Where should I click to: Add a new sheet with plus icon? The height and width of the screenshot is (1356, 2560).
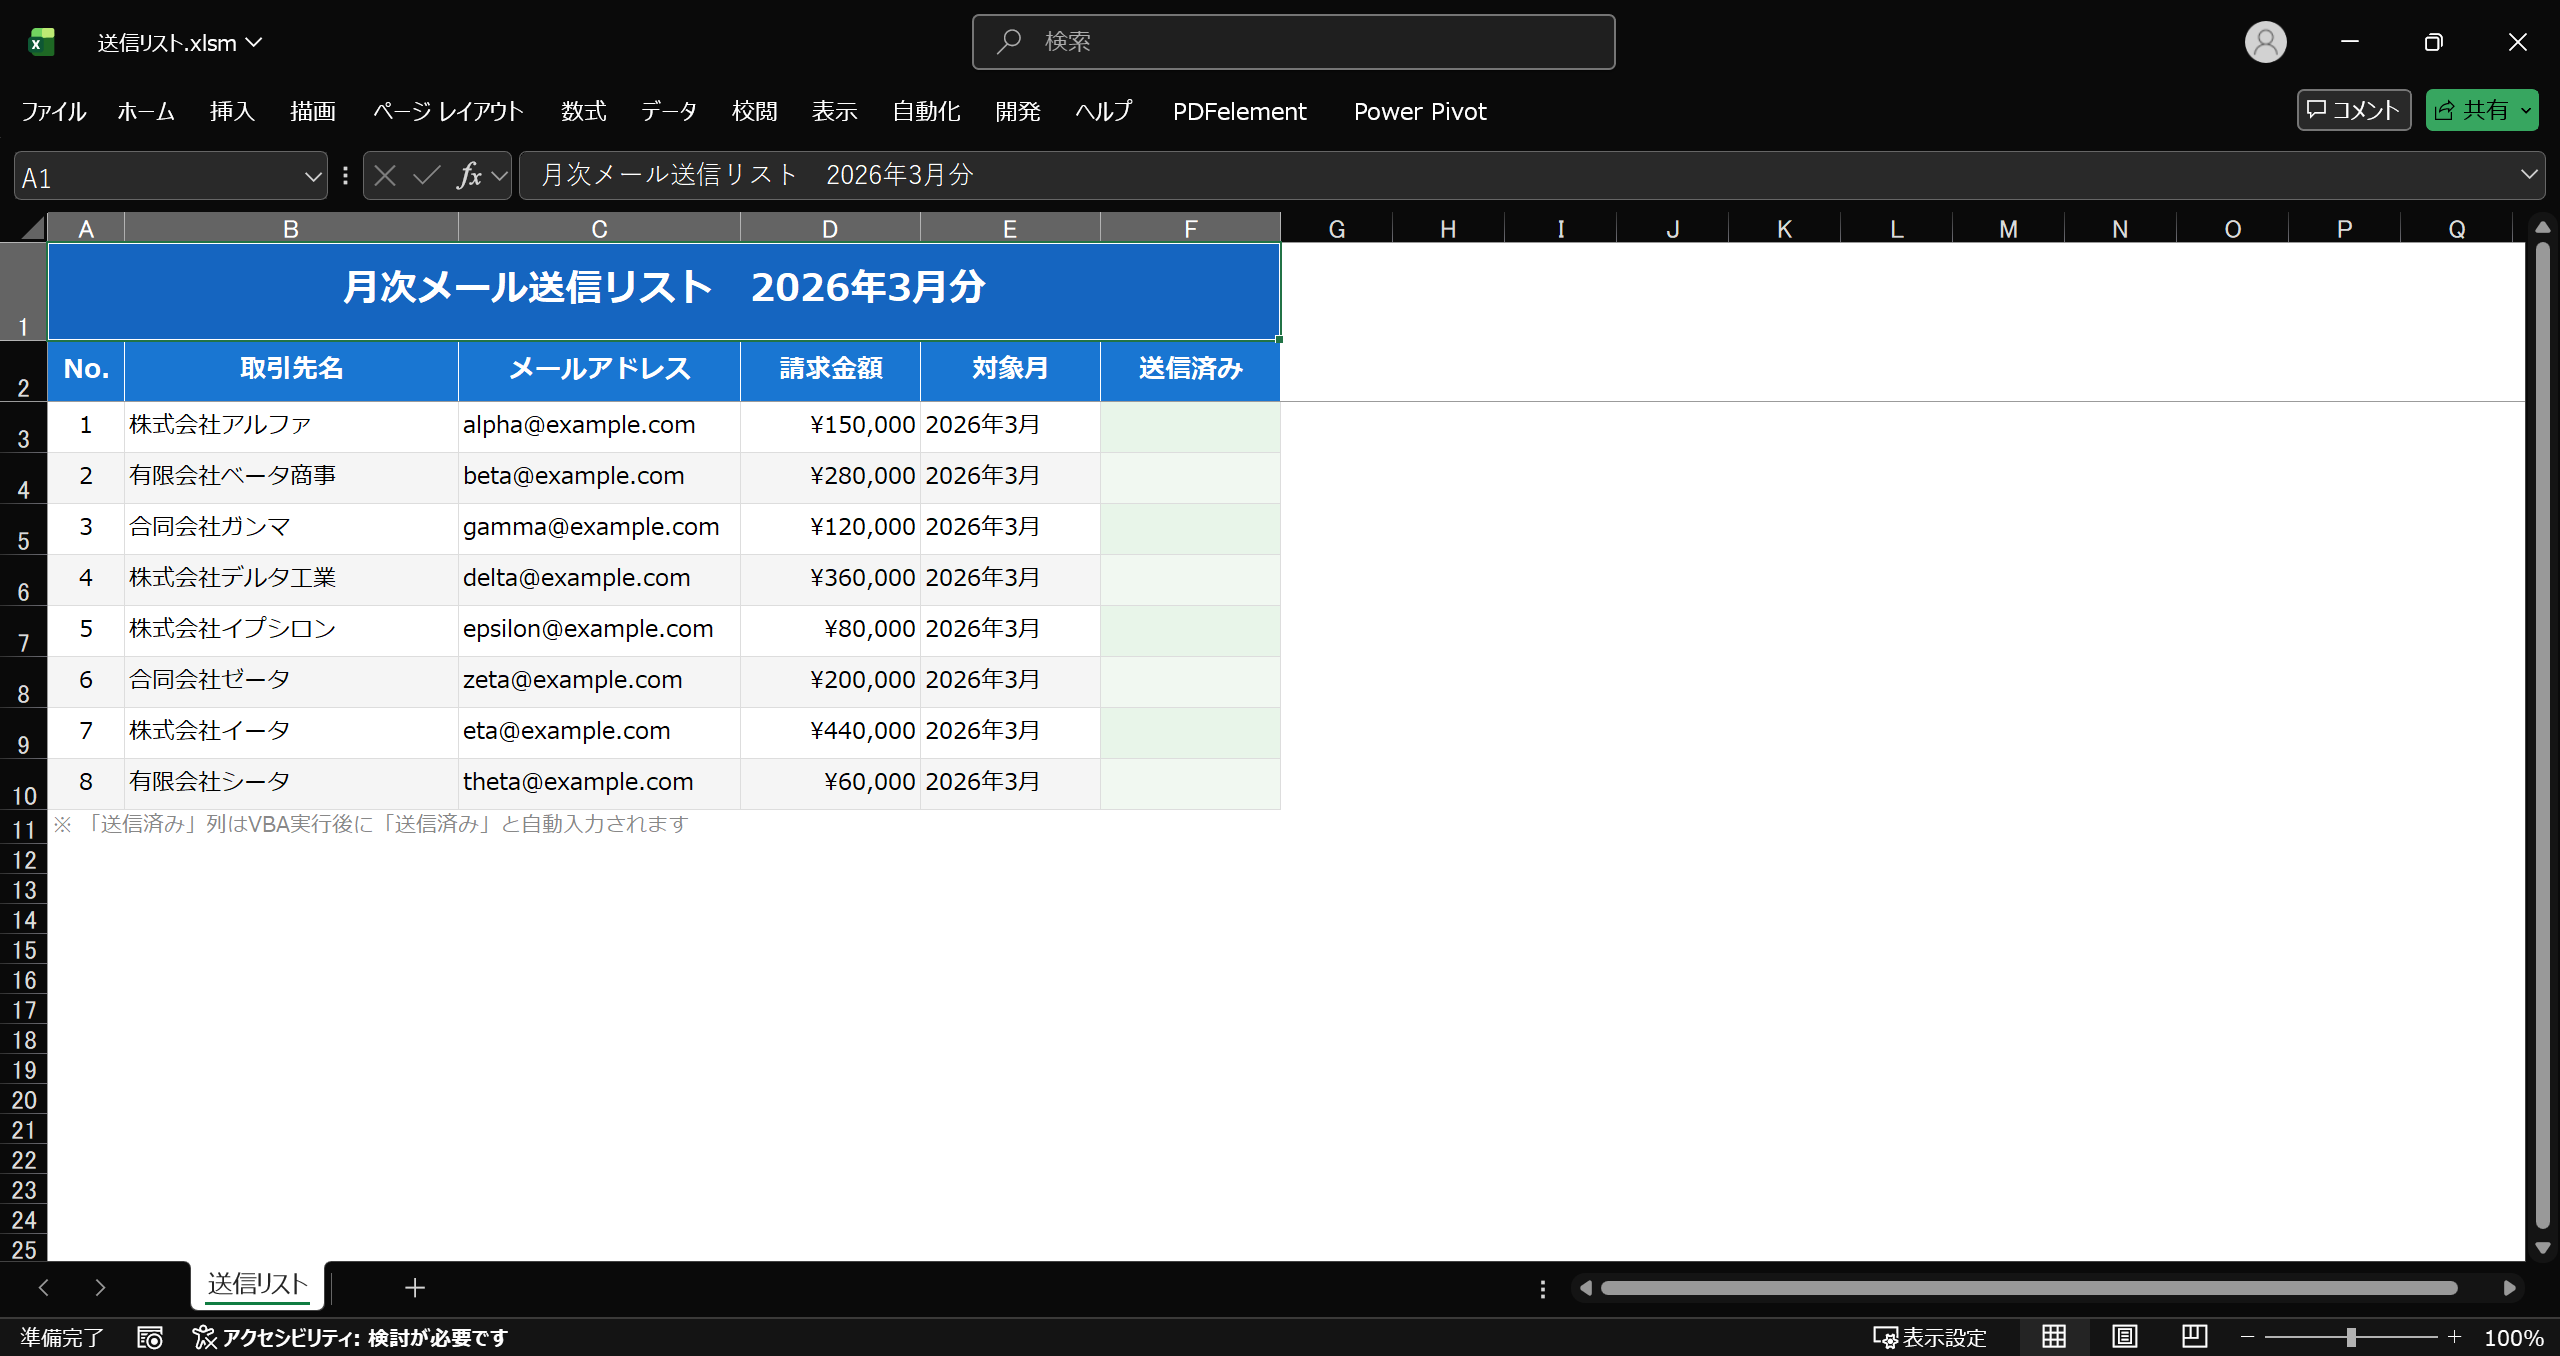415,1288
